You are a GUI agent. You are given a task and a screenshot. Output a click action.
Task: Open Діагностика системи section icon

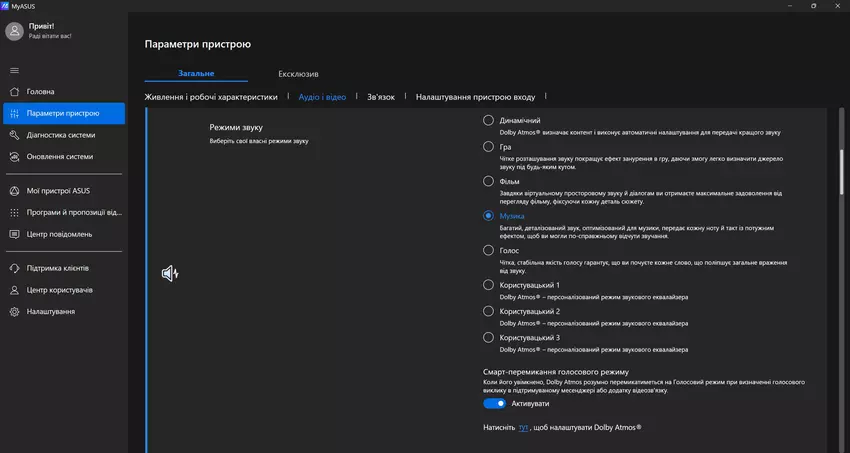tap(14, 135)
